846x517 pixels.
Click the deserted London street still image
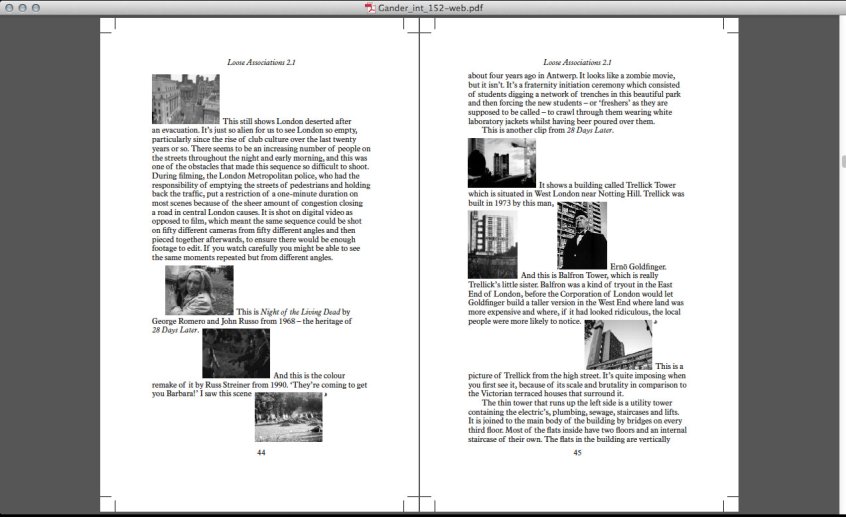click(186, 99)
